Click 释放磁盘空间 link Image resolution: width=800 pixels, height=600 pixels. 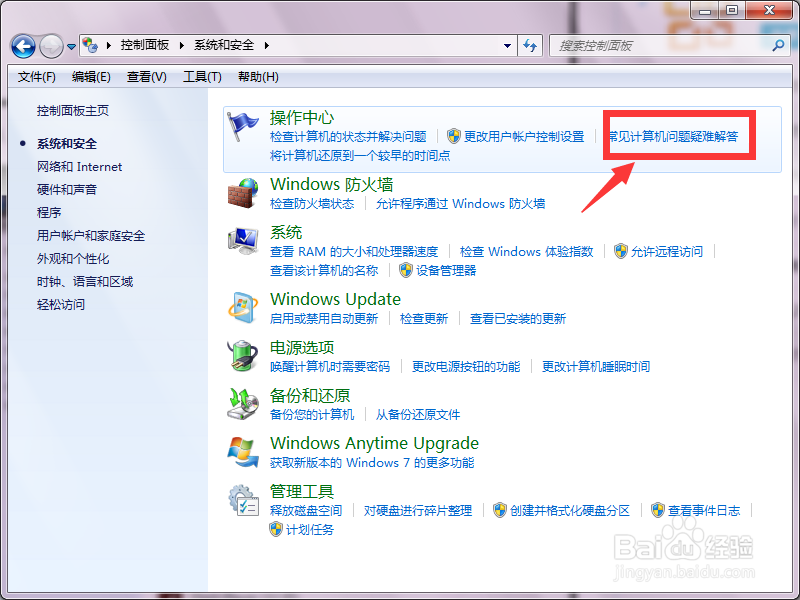point(306,510)
